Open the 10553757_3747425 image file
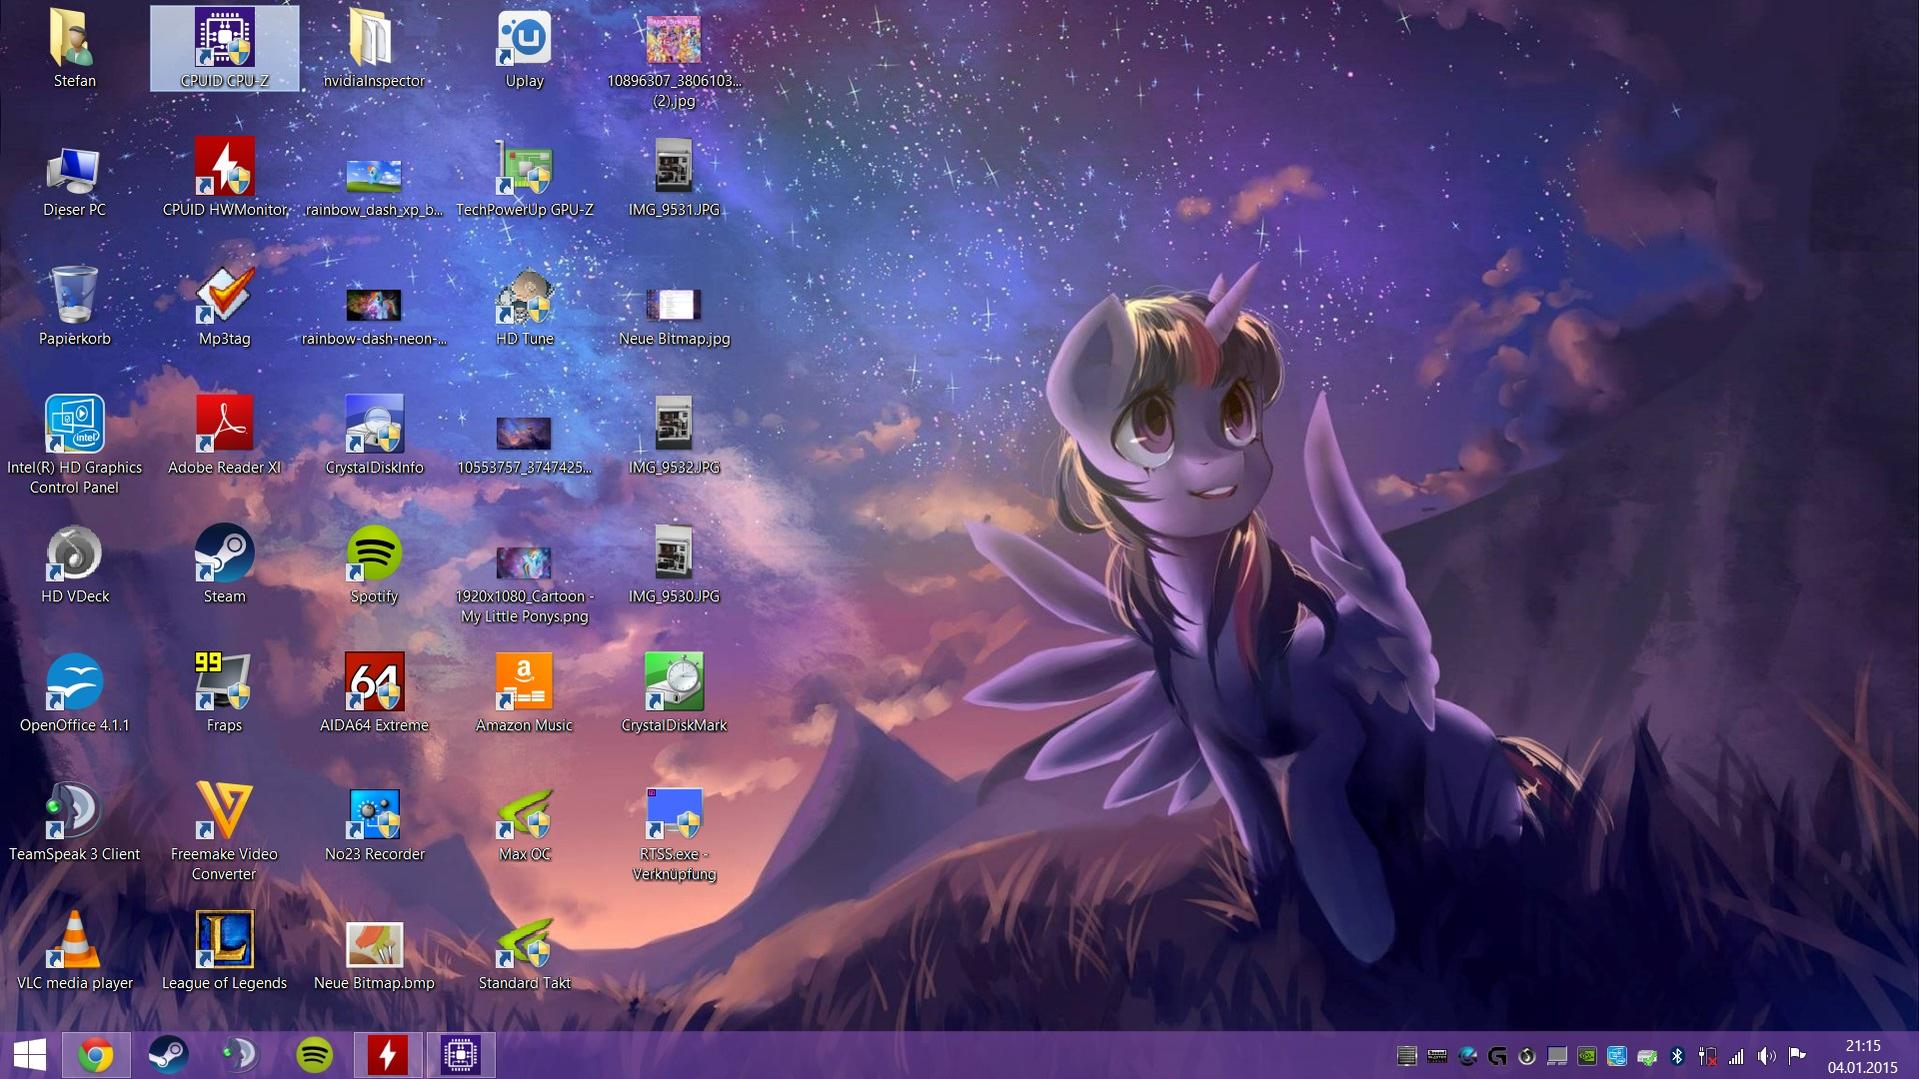The height and width of the screenshot is (1079, 1919). pos(524,445)
